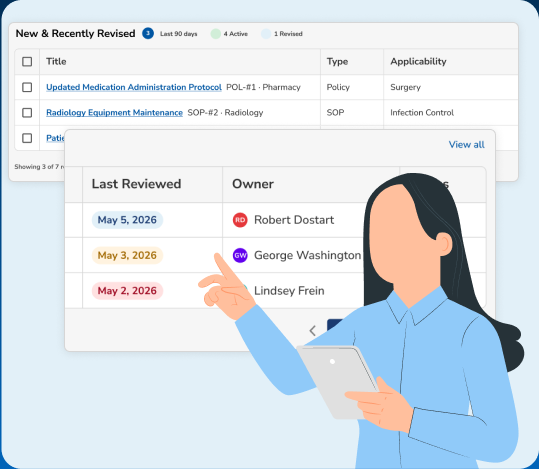Open Updated Medication Administration Protocol link
Viewport: 539px width, 469px height.
pos(134,87)
